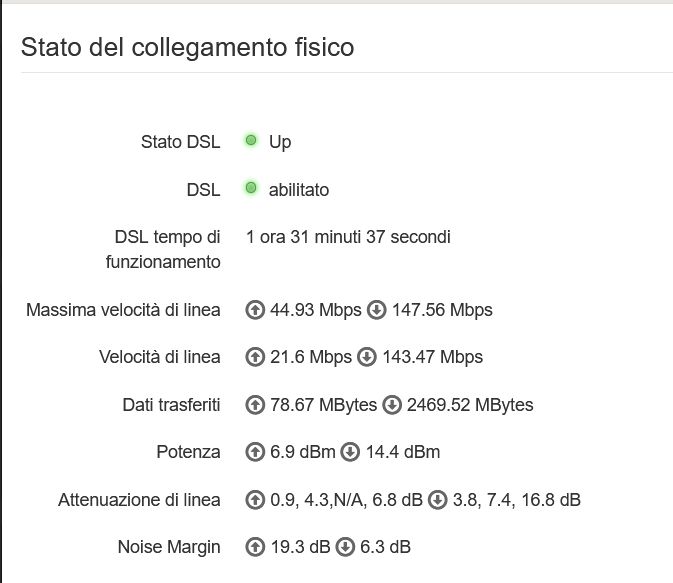Click the download arrow next to 143.47 Mbps

click(366, 357)
